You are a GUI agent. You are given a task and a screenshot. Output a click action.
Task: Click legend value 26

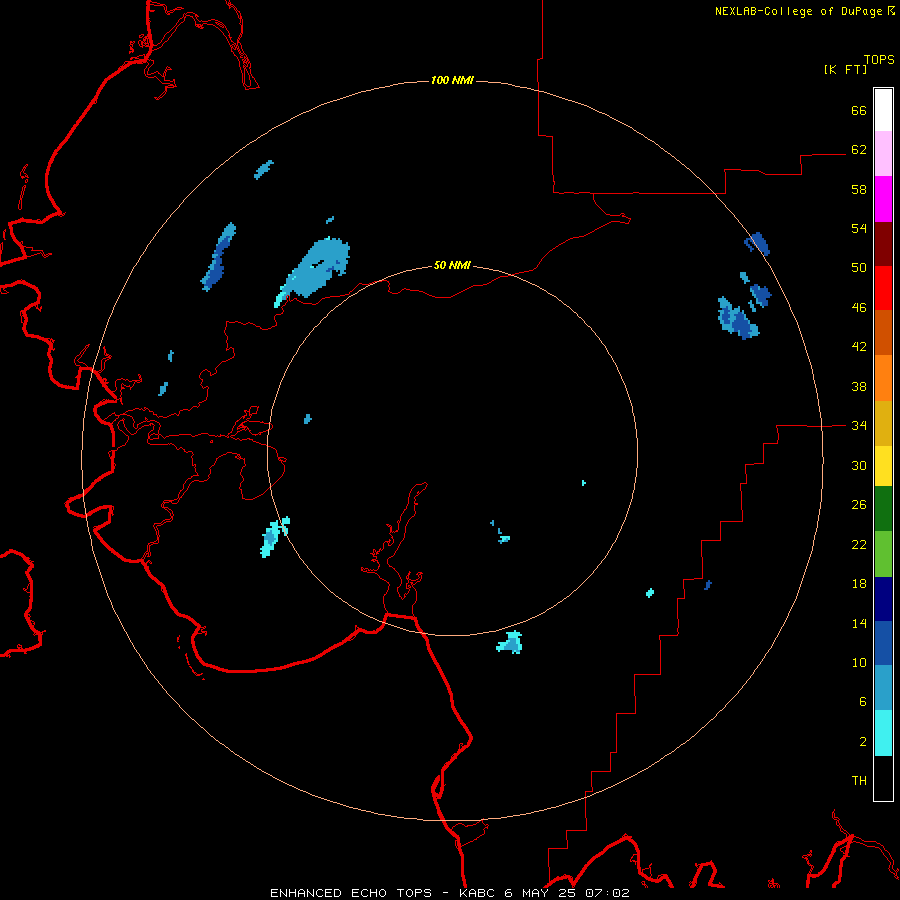point(859,505)
